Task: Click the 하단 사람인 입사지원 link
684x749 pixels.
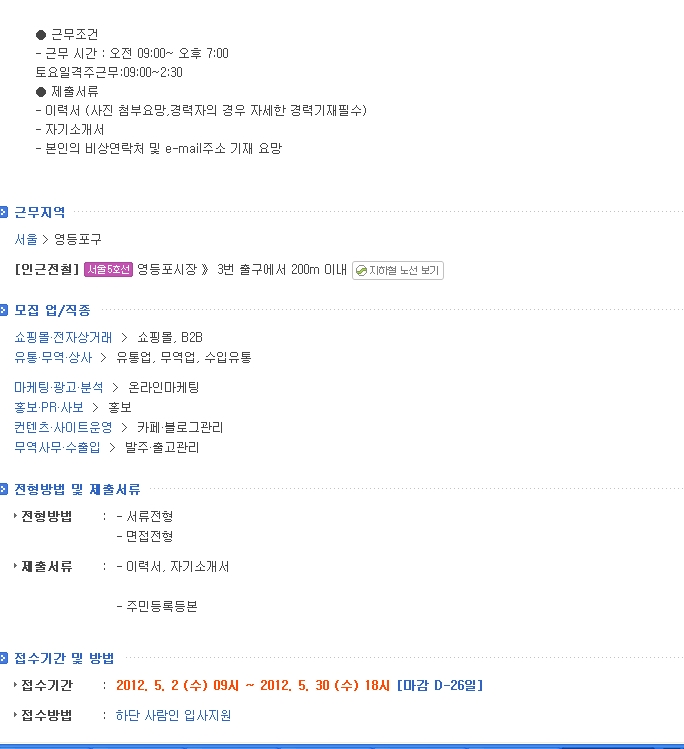Action: click(173, 715)
